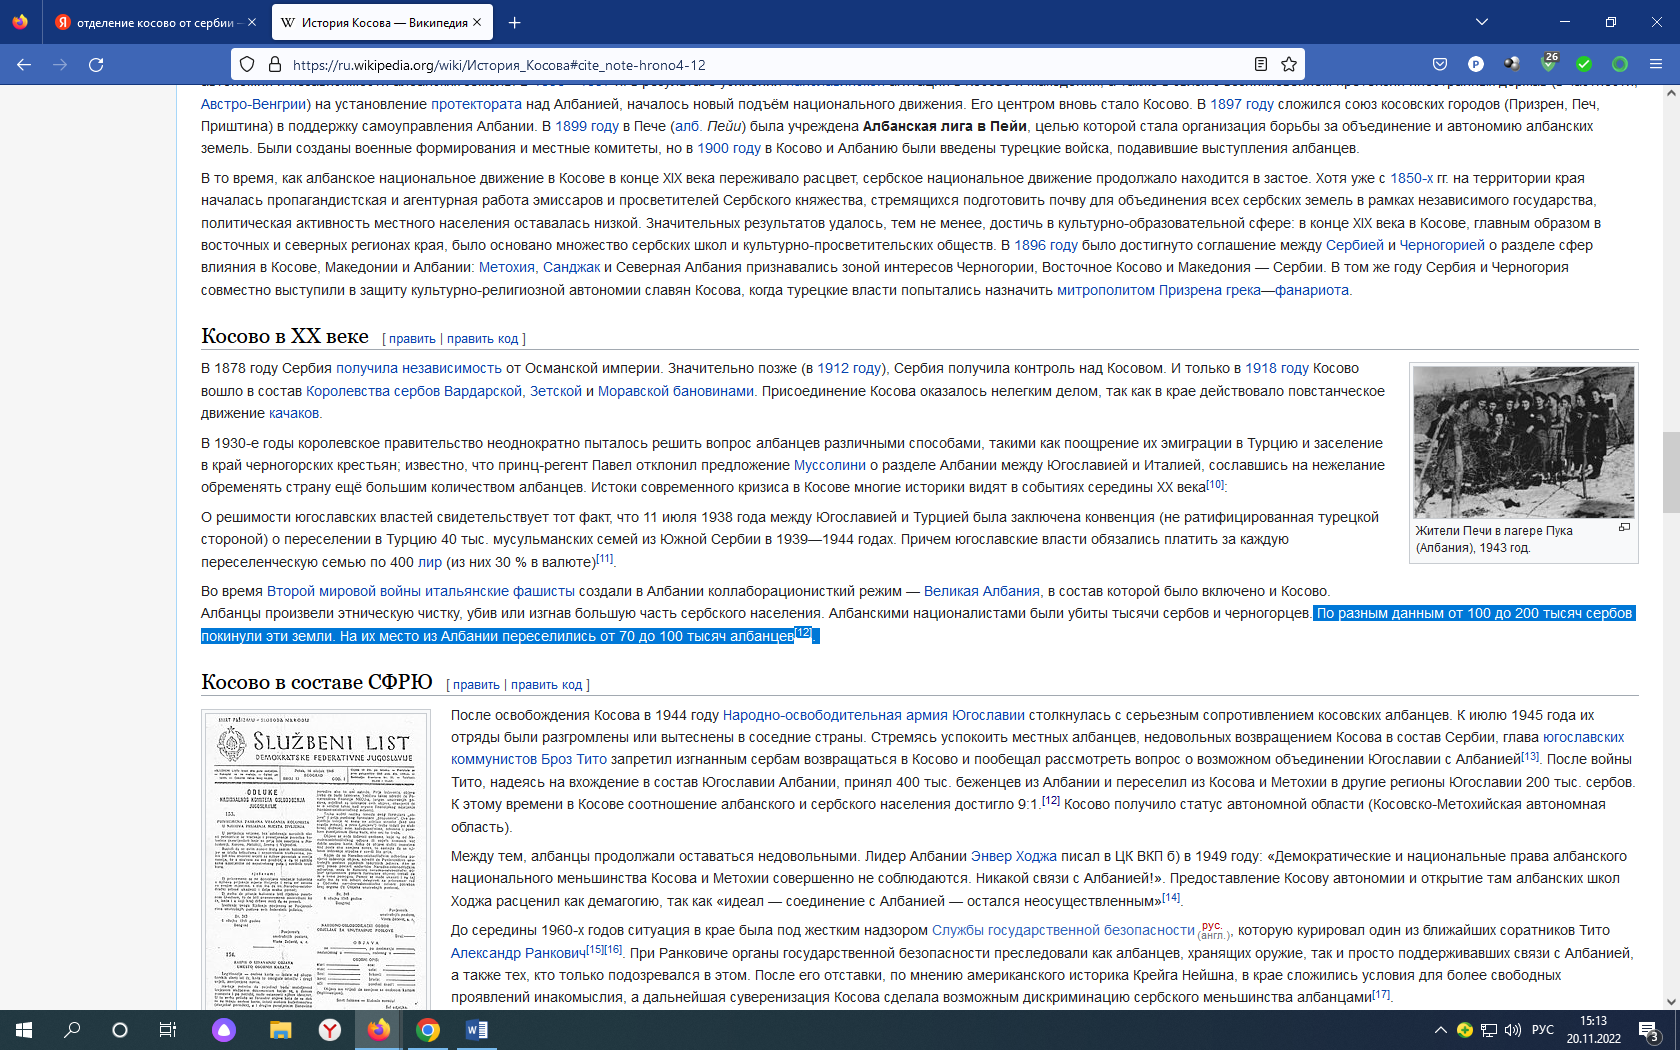Click footnote reference [14]
The height and width of the screenshot is (1050, 1680).
[x=1171, y=897]
